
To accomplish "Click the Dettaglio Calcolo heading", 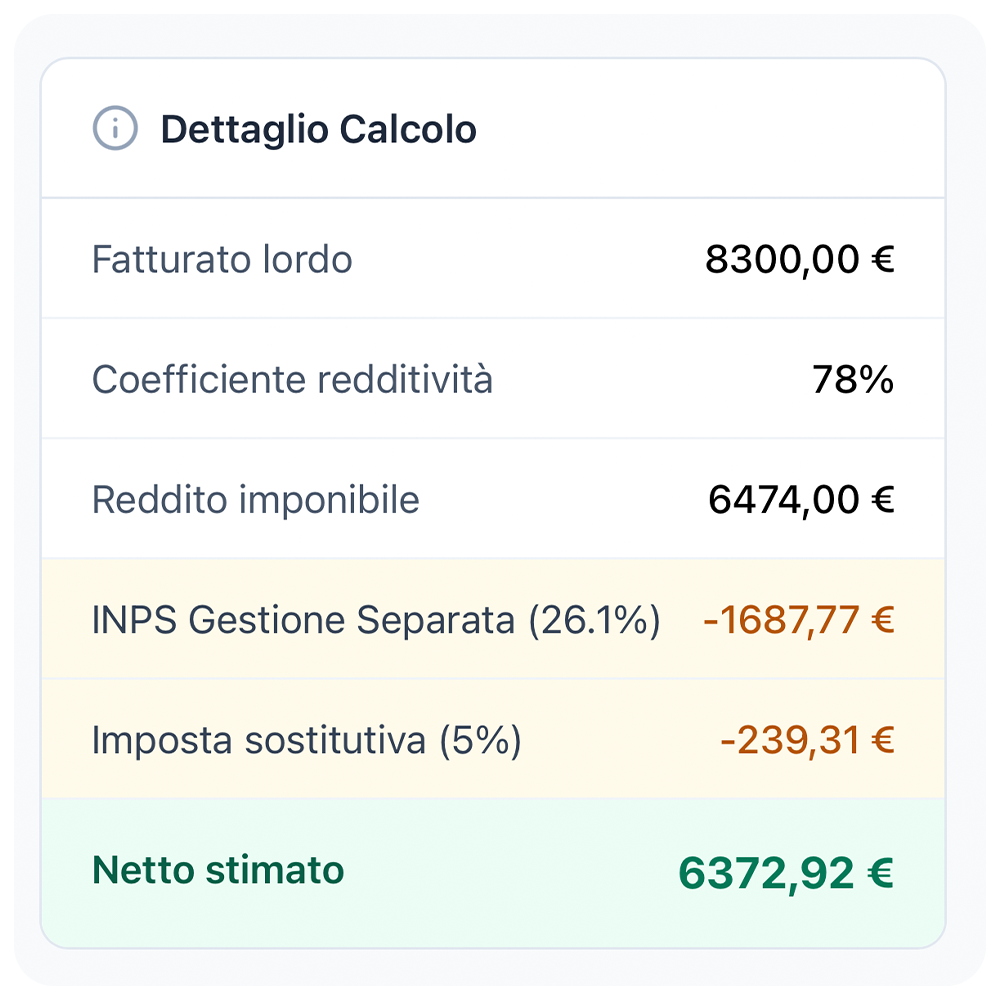I will pyautogui.click(x=318, y=130).
